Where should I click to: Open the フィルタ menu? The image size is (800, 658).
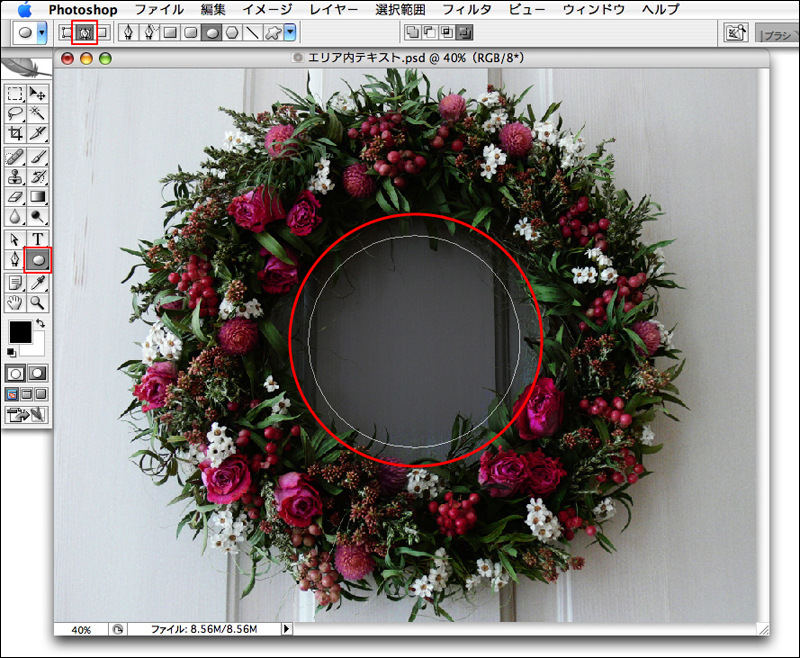(x=464, y=10)
